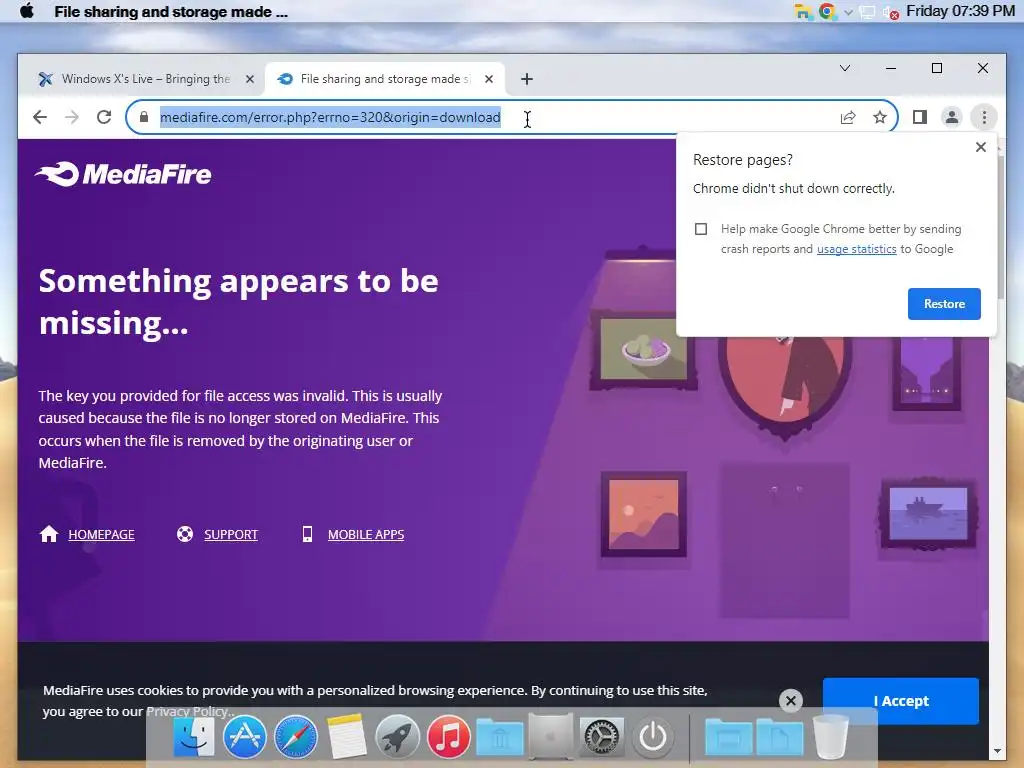The height and width of the screenshot is (768, 1024).
Task: Open Safari compass icon in dock
Action: click(295, 737)
